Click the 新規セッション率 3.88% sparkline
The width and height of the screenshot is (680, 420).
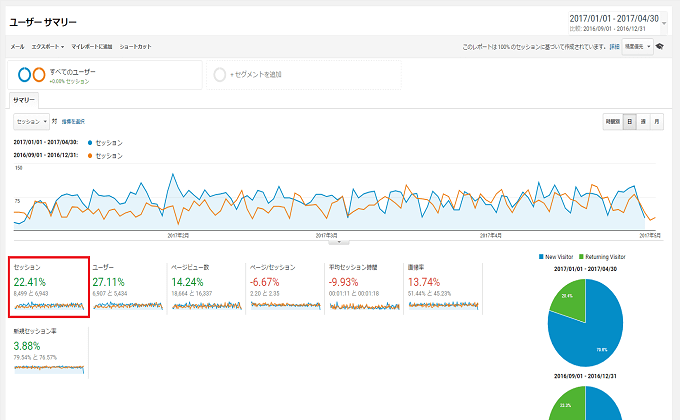(49, 369)
